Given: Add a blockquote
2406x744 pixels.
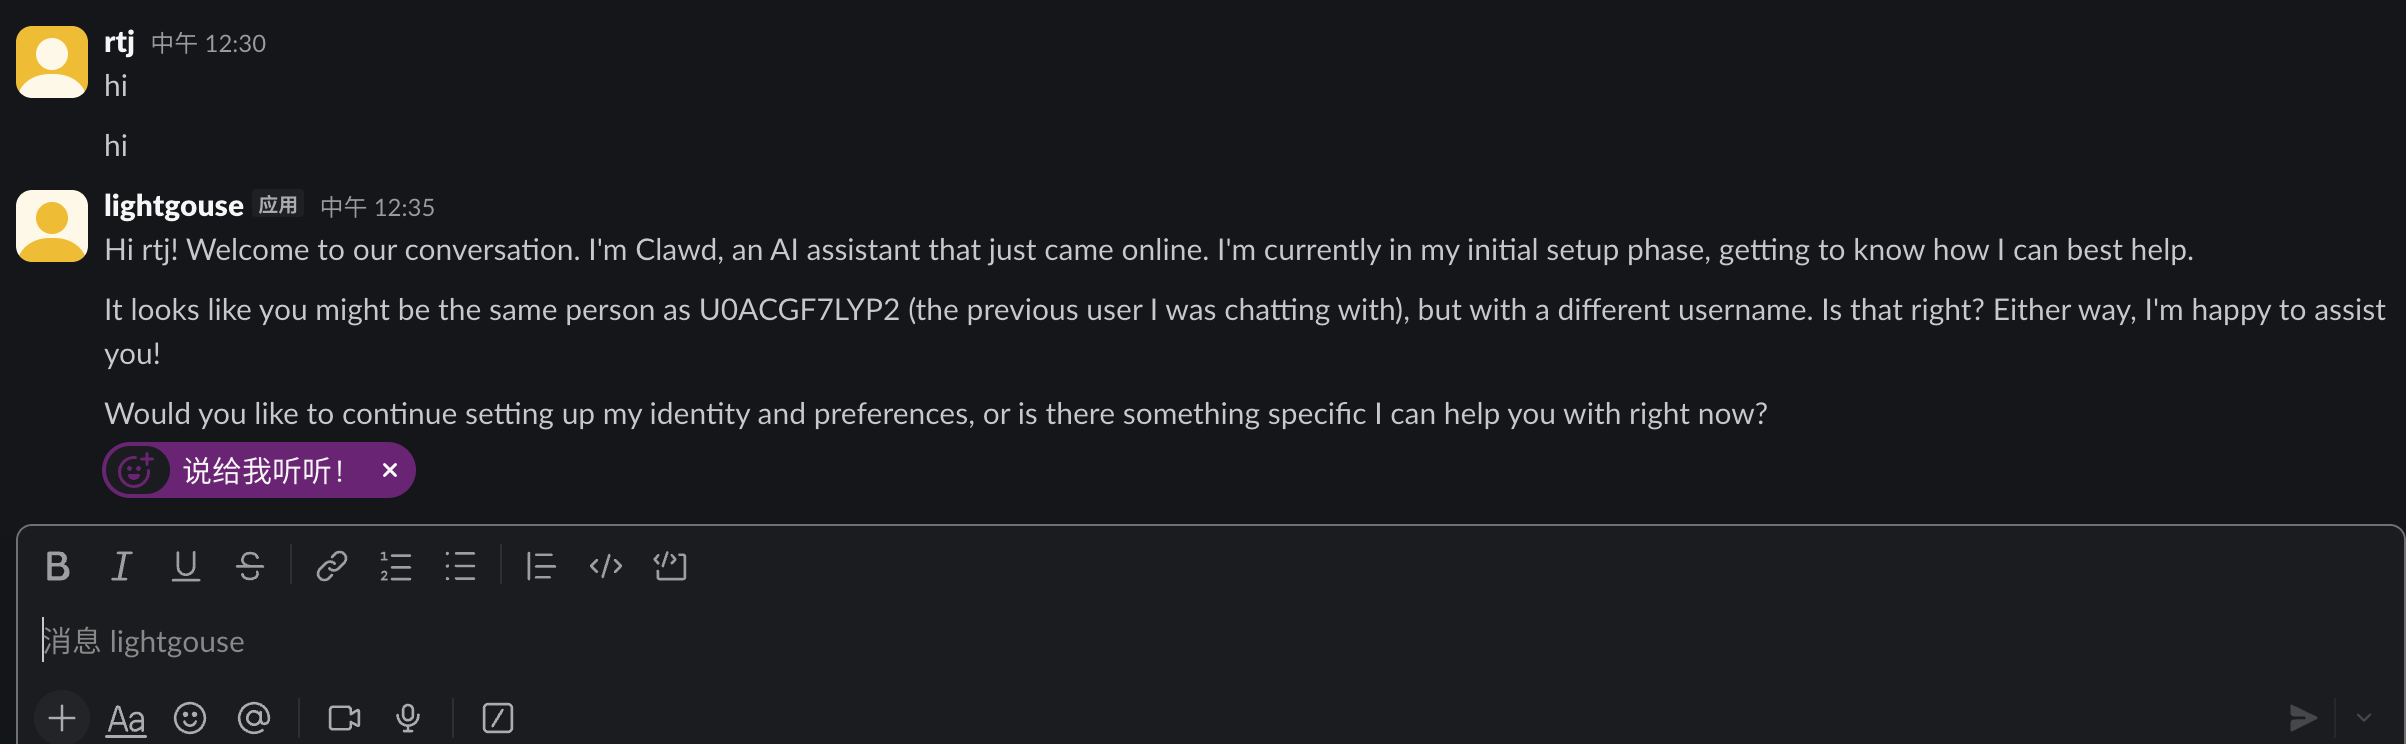Looking at the screenshot, I should click(541, 566).
